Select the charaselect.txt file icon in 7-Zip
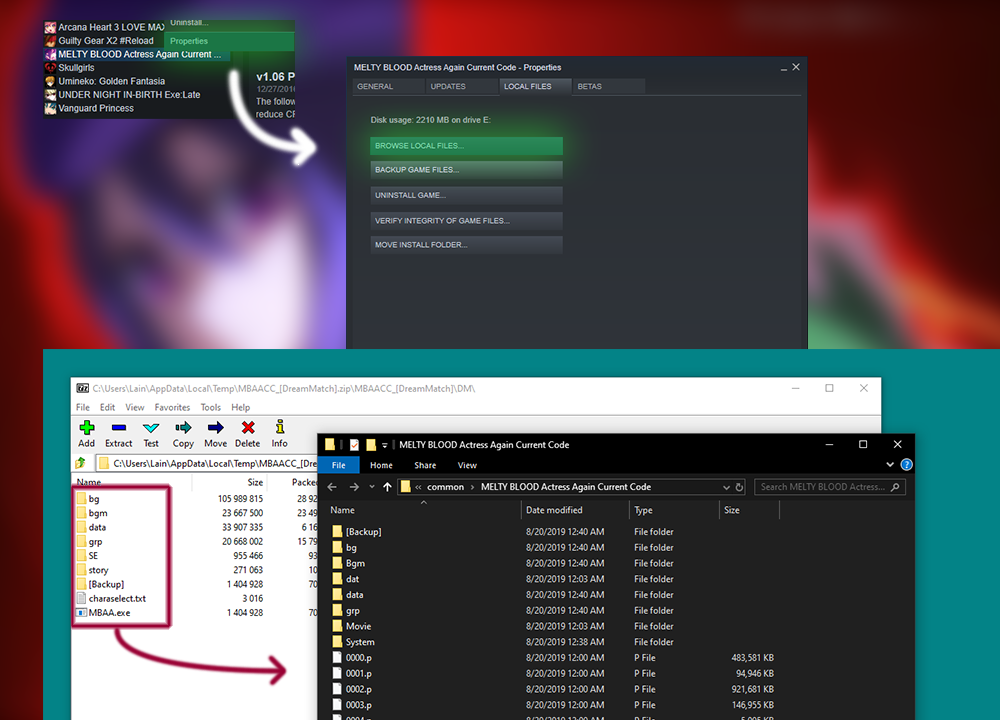1000x720 pixels. point(81,598)
